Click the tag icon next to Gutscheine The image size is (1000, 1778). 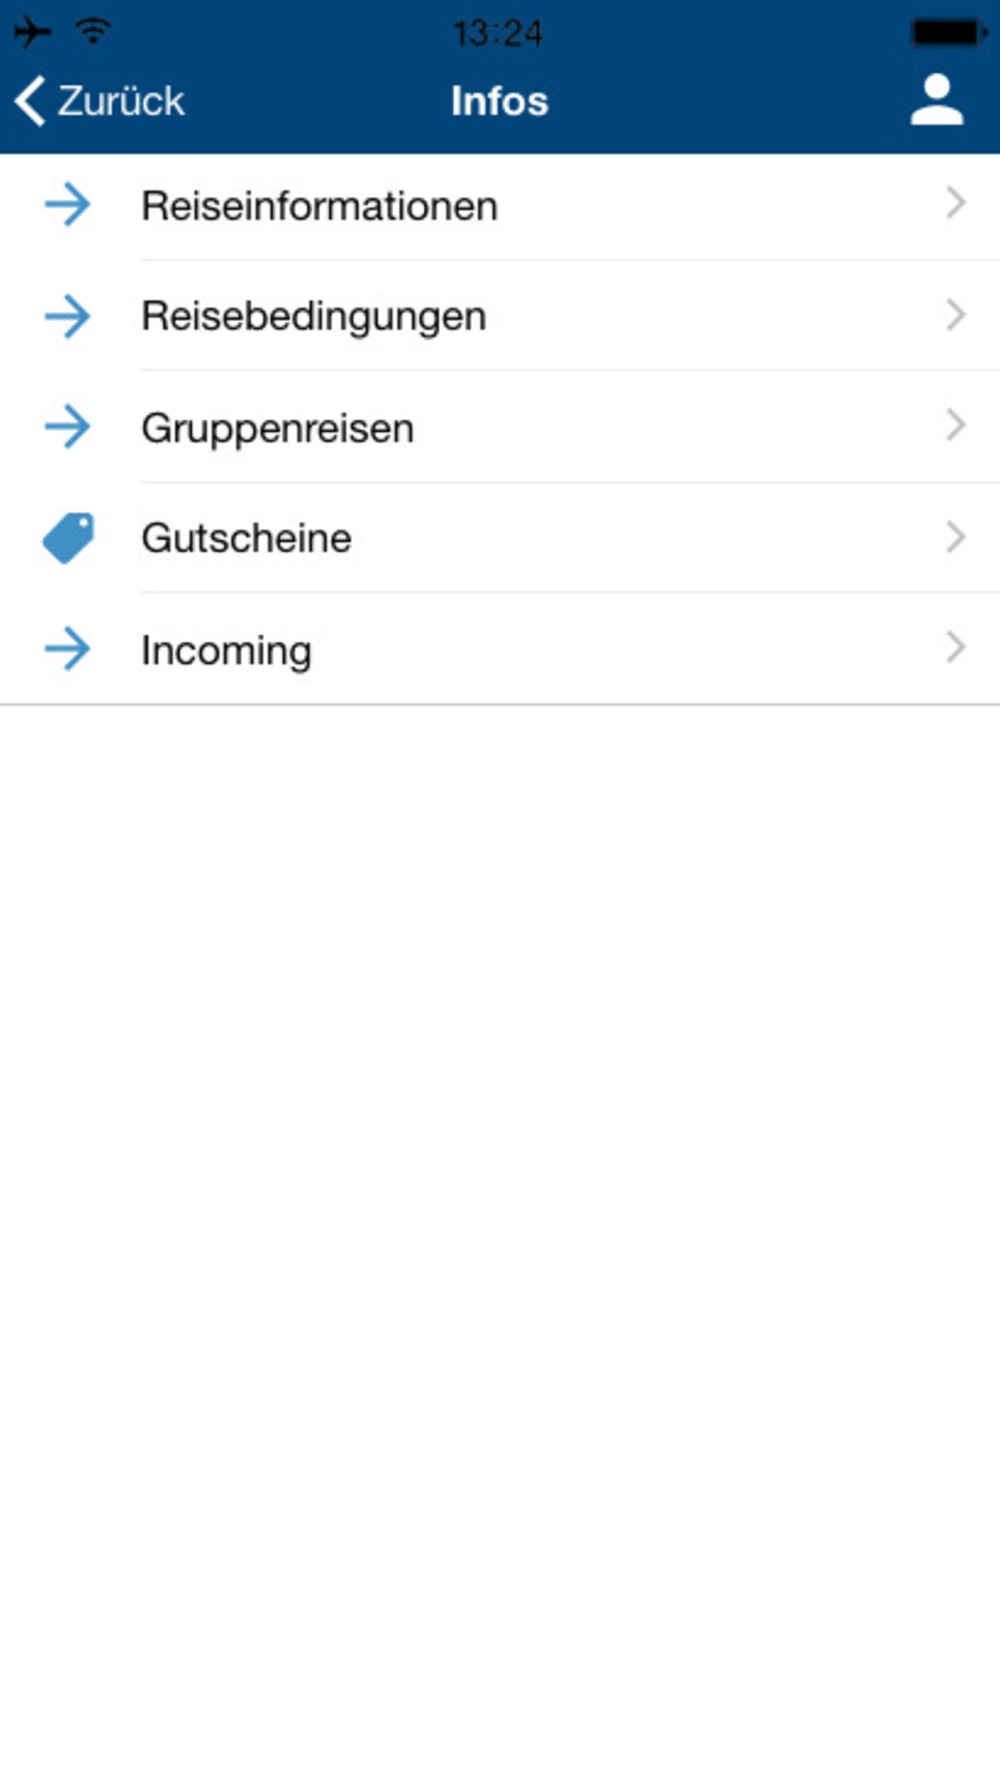pyautogui.click(x=68, y=538)
